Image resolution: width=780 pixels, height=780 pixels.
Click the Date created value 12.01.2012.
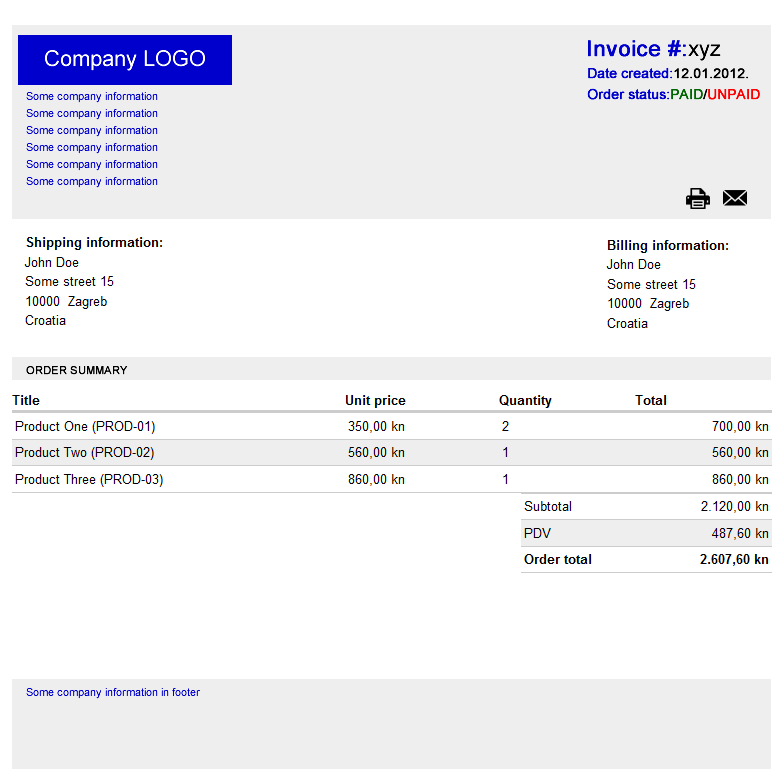tap(710, 74)
